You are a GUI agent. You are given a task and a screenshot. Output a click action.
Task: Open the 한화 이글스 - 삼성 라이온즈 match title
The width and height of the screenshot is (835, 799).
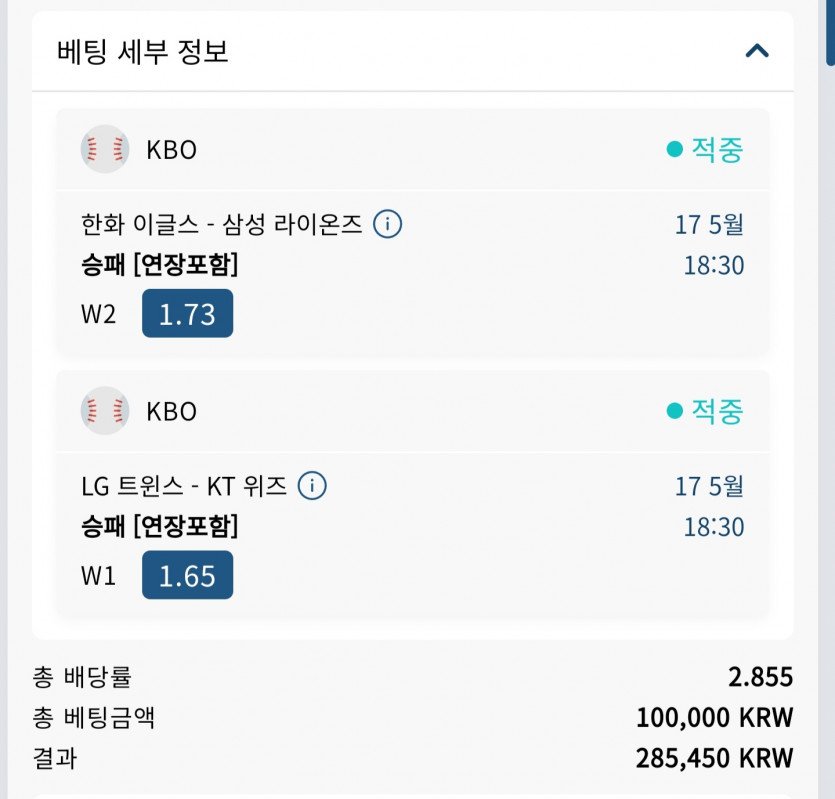tap(221, 224)
